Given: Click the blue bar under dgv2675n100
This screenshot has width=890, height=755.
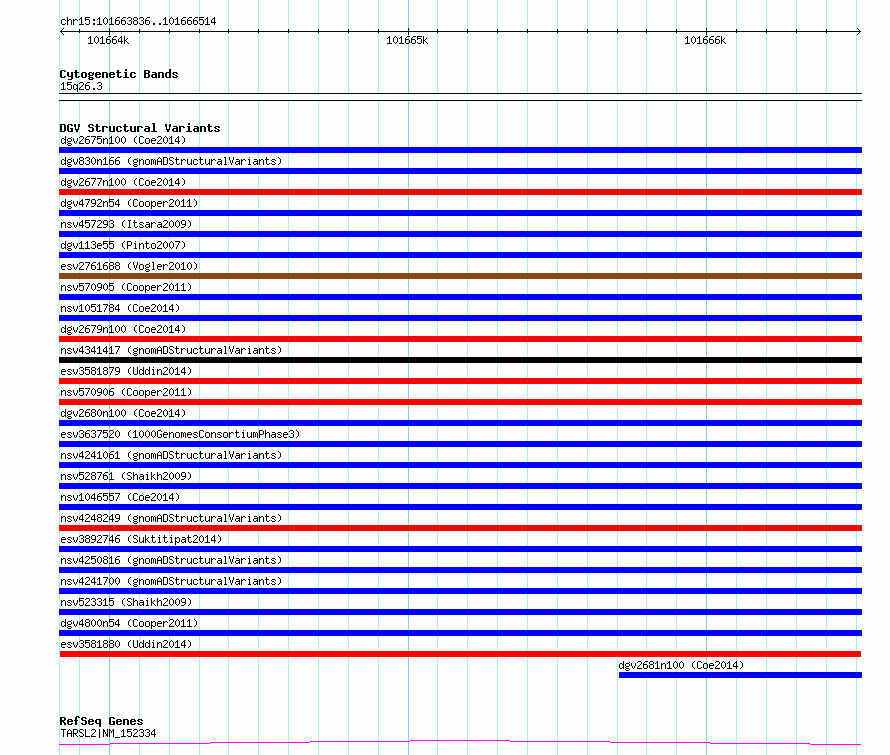Looking at the screenshot, I should coord(460,150).
